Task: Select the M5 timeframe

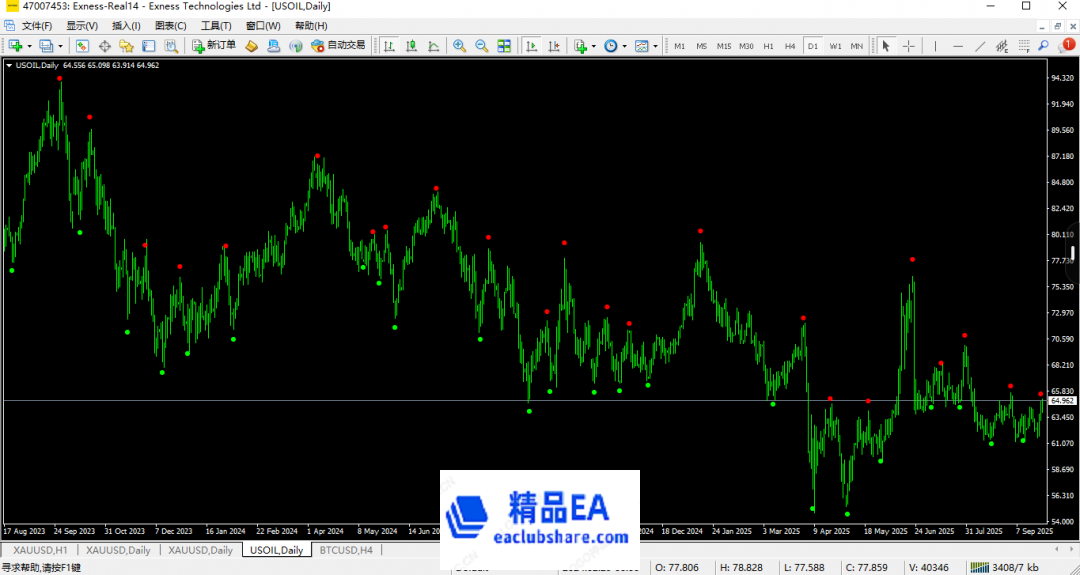Action: pyautogui.click(x=701, y=46)
